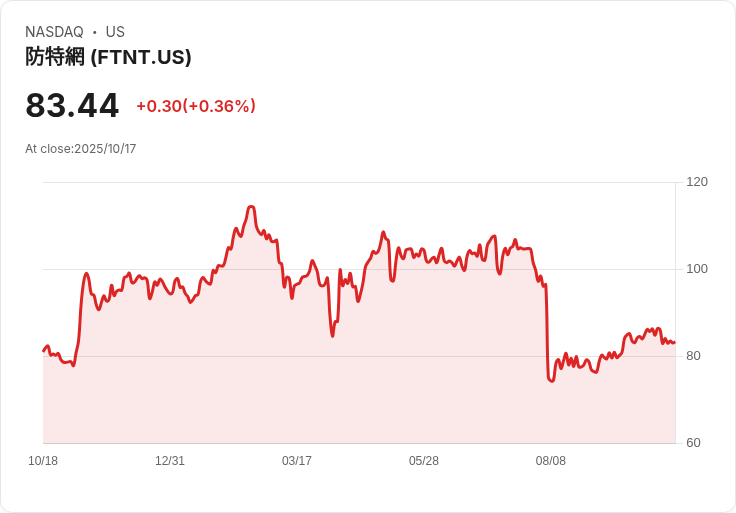736x513 pixels.
Task: Click the 120 price axis label
Action: [697, 182]
